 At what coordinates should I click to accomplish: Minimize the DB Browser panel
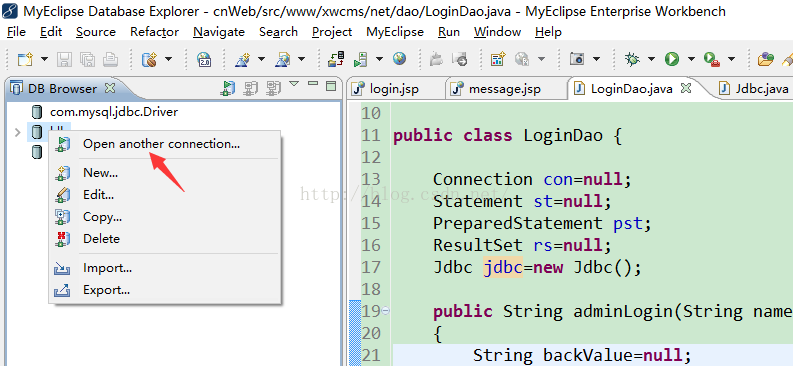(313, 83)
